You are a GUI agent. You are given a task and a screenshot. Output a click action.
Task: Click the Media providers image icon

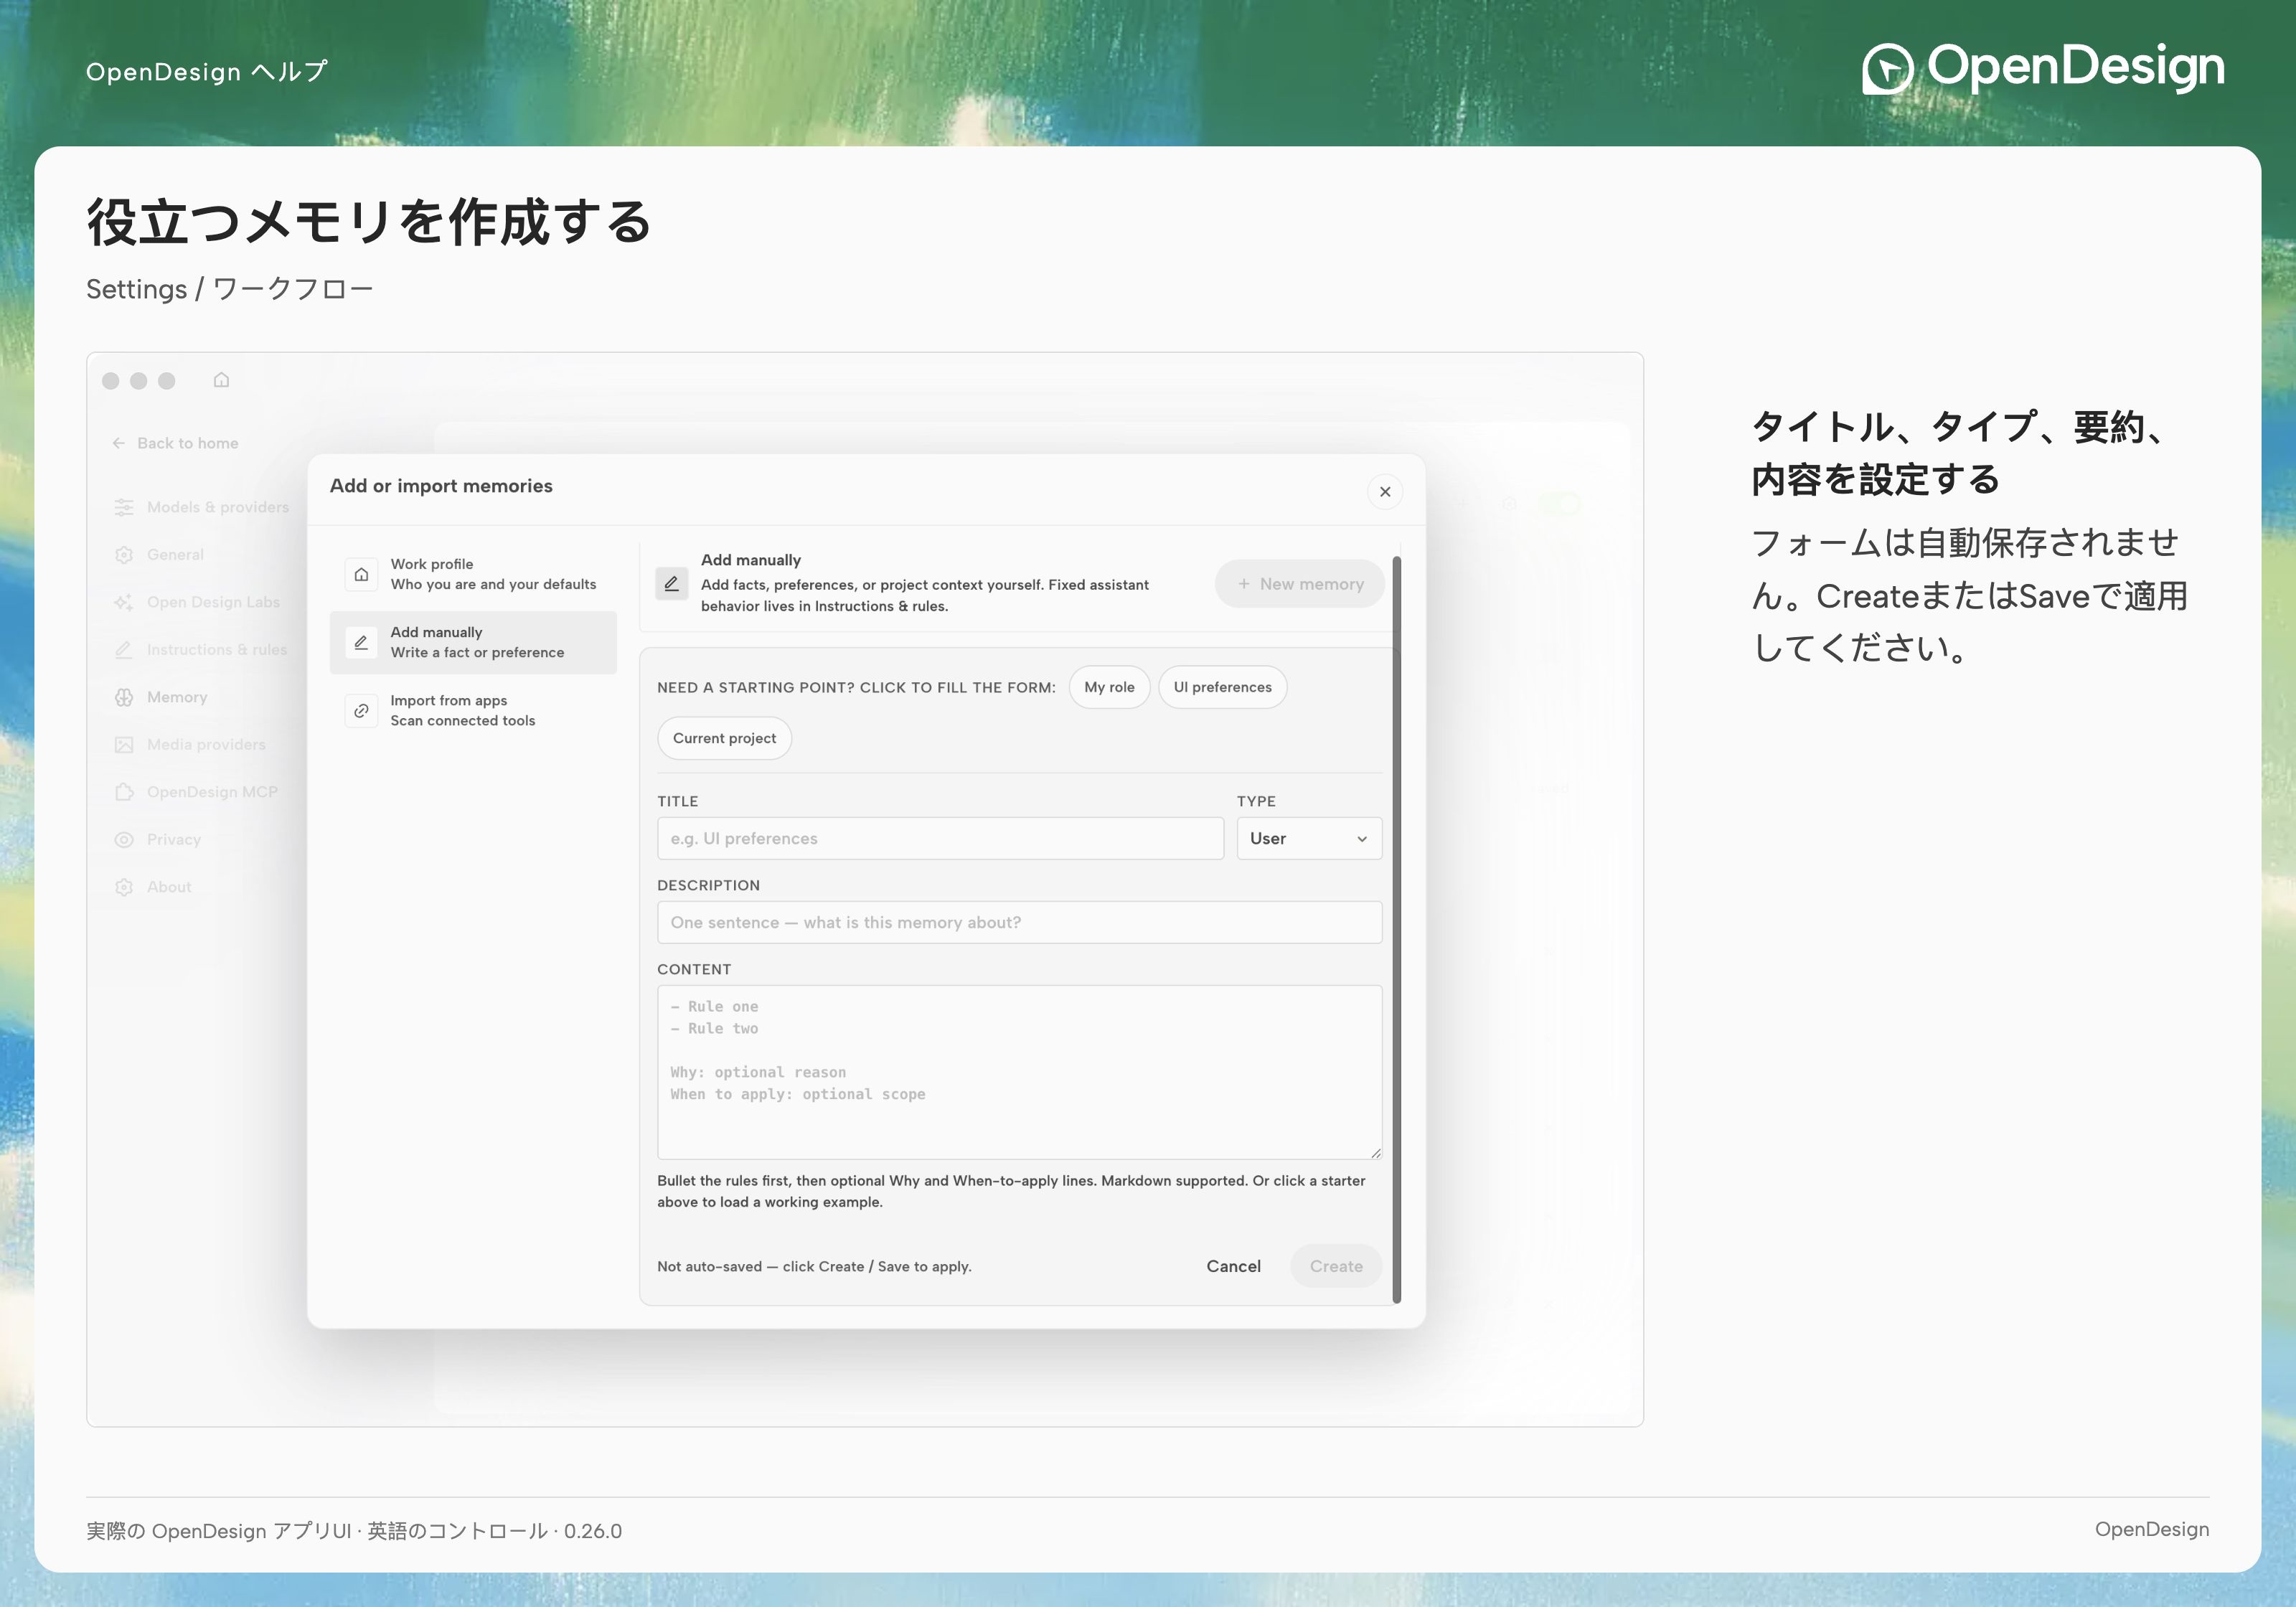124,745
